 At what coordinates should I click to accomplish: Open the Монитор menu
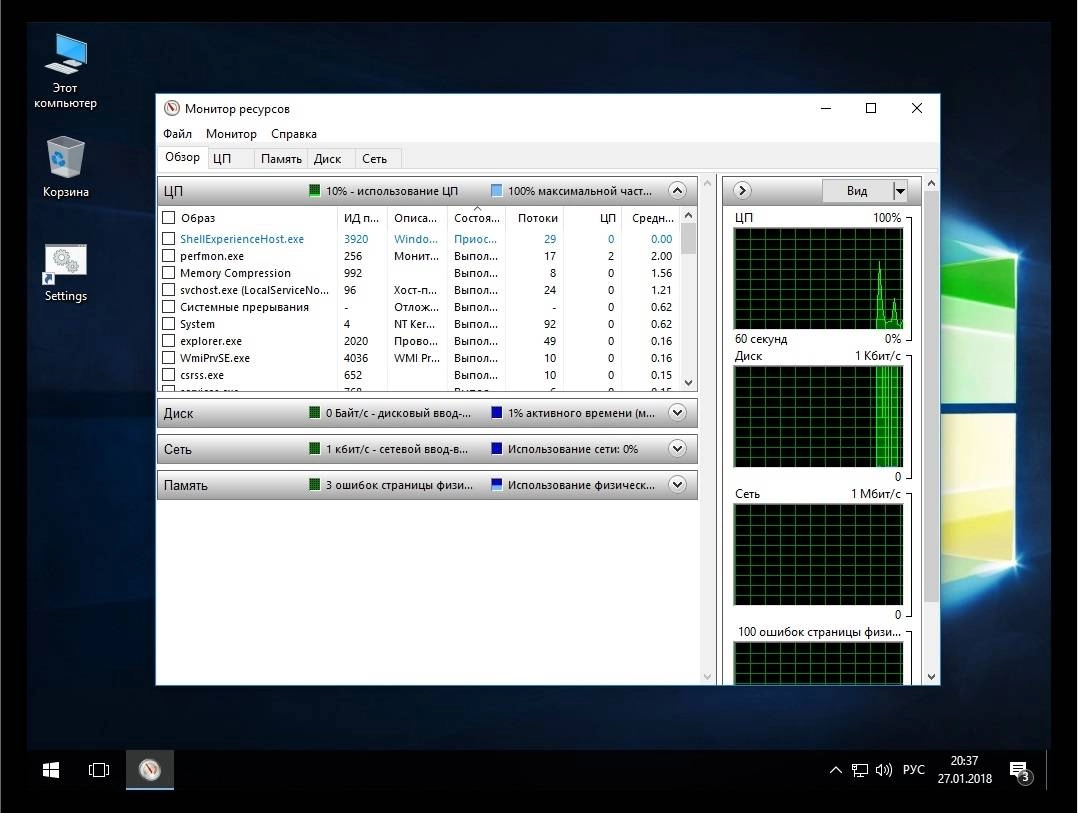pos(231,133)
